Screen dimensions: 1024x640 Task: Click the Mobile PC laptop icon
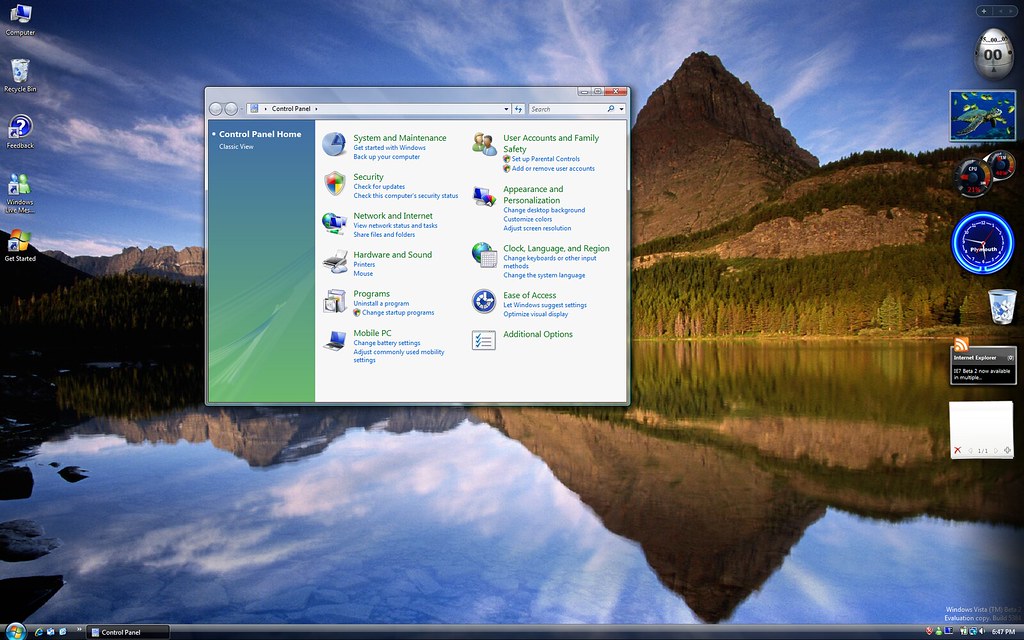coord(334,340)
